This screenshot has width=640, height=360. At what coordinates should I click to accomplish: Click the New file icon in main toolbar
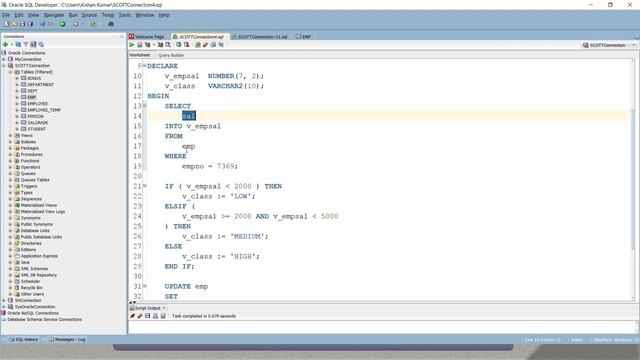coord(7,24)
